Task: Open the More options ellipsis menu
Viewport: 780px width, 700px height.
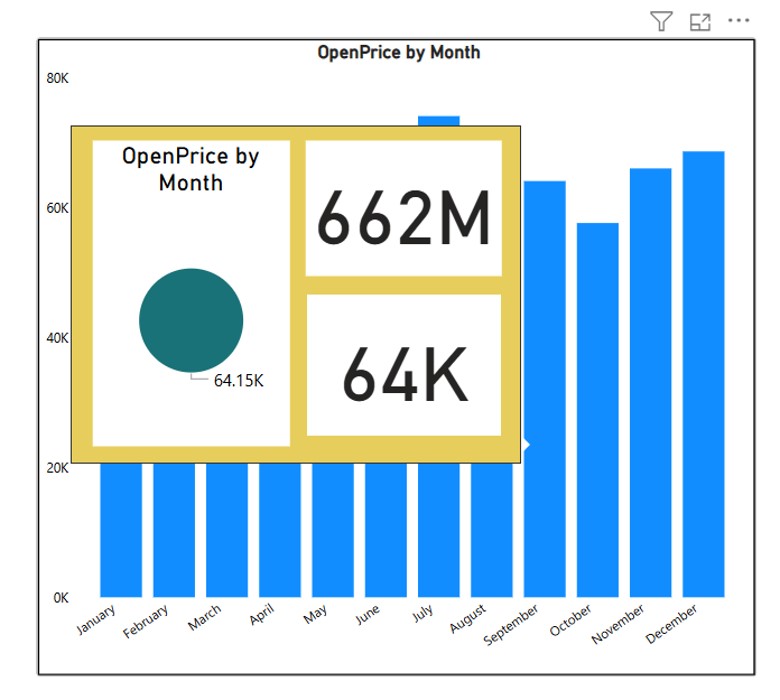Action: pyautogui.click(x=738, y=21)
